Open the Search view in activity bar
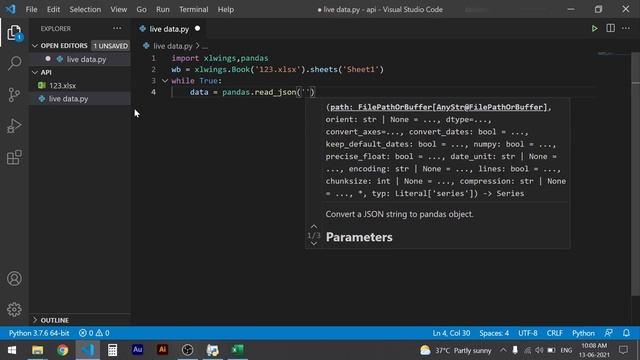640x360 pixels. click(14, 63)
